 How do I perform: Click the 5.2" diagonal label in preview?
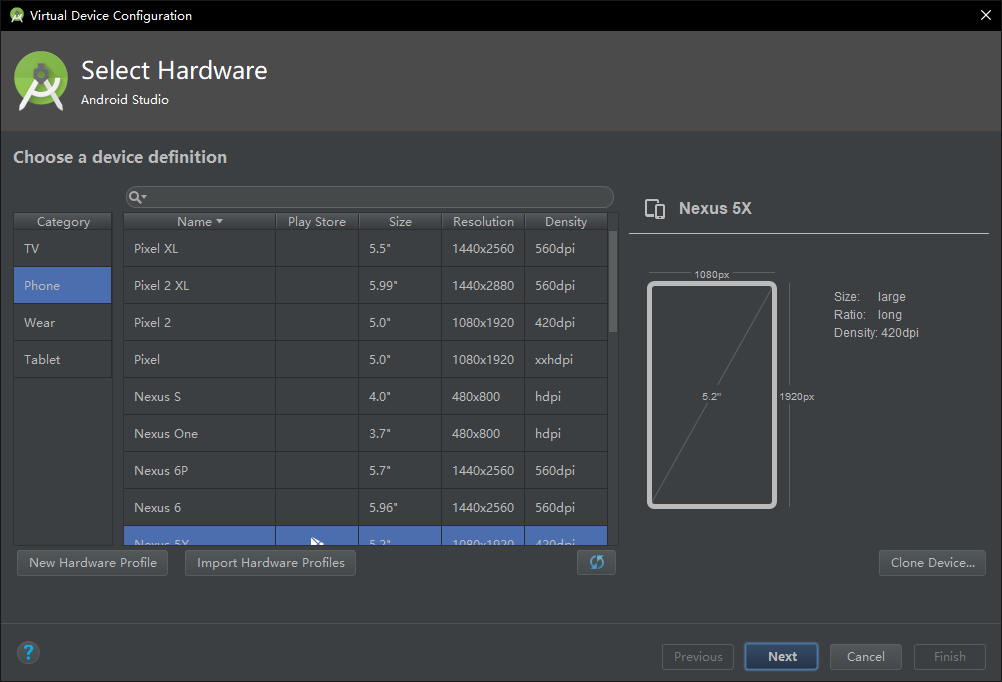coord(711,396)
